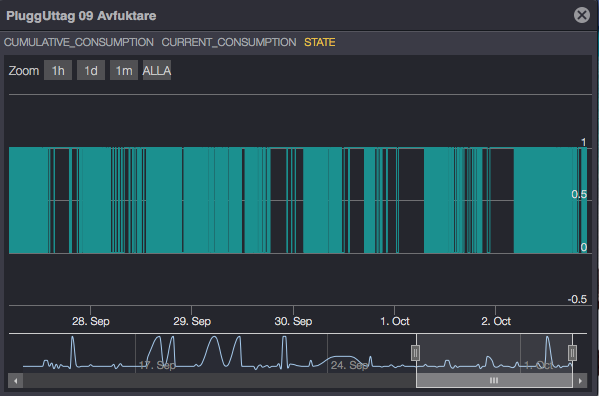The width and height of the screenshot is (599, 396).
Task: Click the 17. Sep marker in navigator
Action: (x=157, y=365)
